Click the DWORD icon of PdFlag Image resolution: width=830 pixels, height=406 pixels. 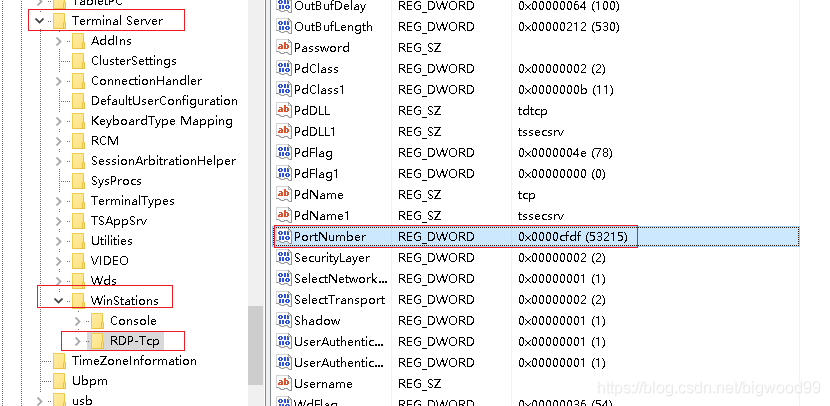click(x=284, y=152)
